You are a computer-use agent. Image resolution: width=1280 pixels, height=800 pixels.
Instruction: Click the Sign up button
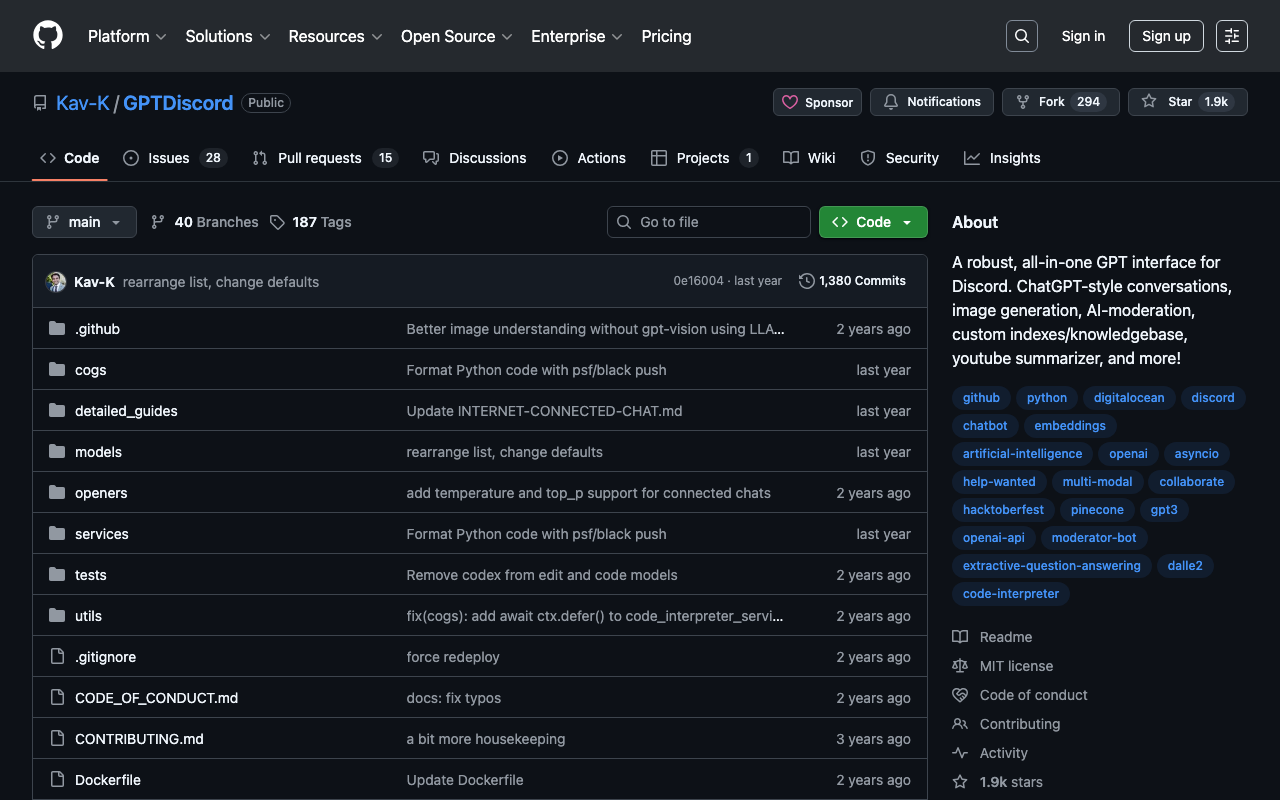[x=1166, y=36]
